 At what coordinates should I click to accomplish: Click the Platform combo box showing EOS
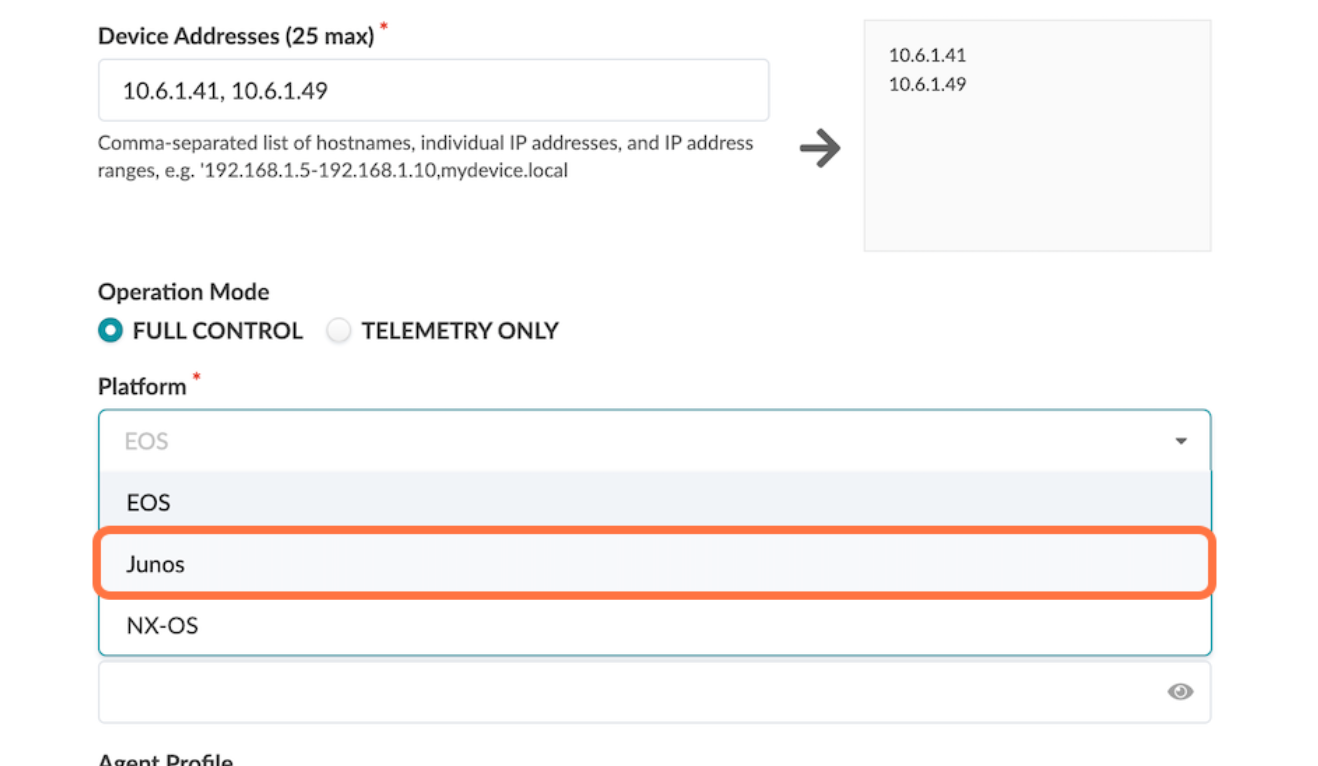640,441
